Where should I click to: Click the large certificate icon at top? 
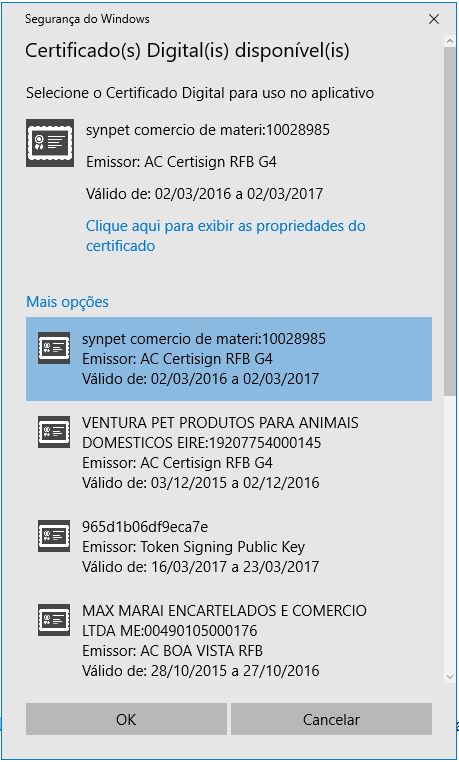tap(50, 143)
